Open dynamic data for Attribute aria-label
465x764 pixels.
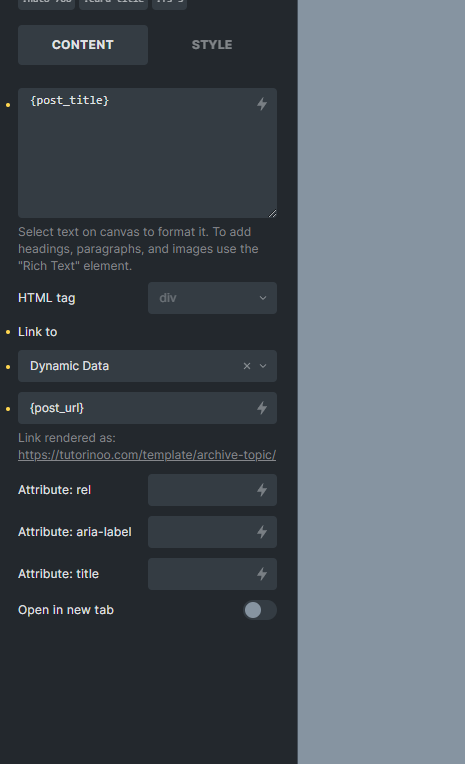pos(262,532)
